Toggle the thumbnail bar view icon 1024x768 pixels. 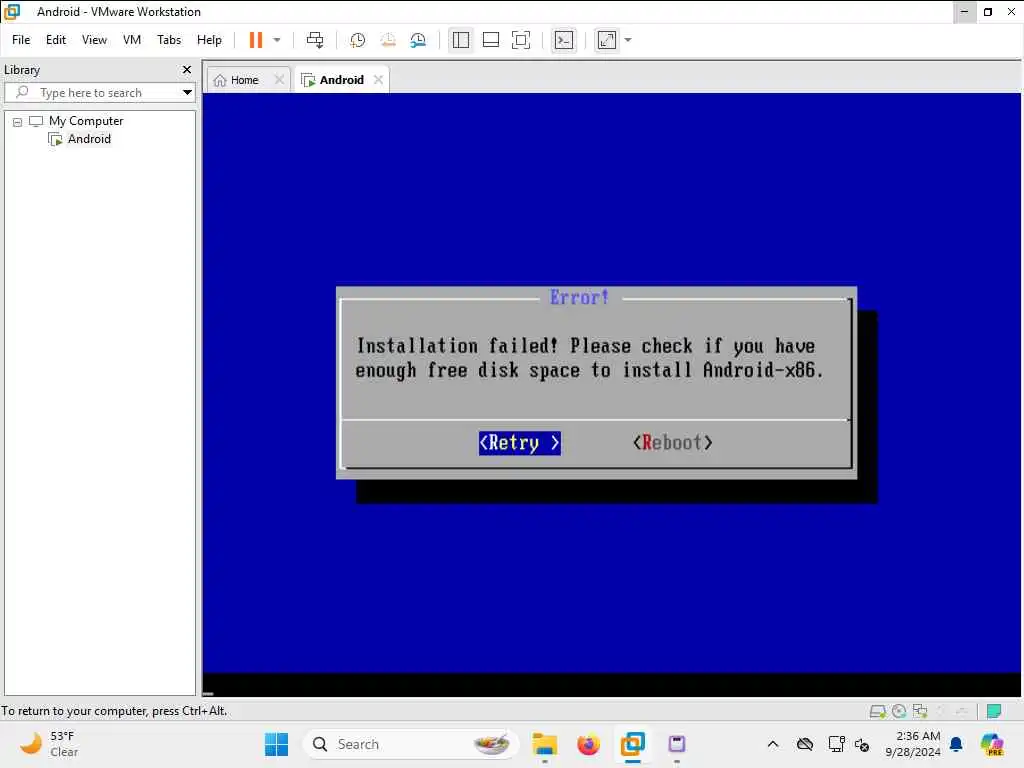pos(490,40)
